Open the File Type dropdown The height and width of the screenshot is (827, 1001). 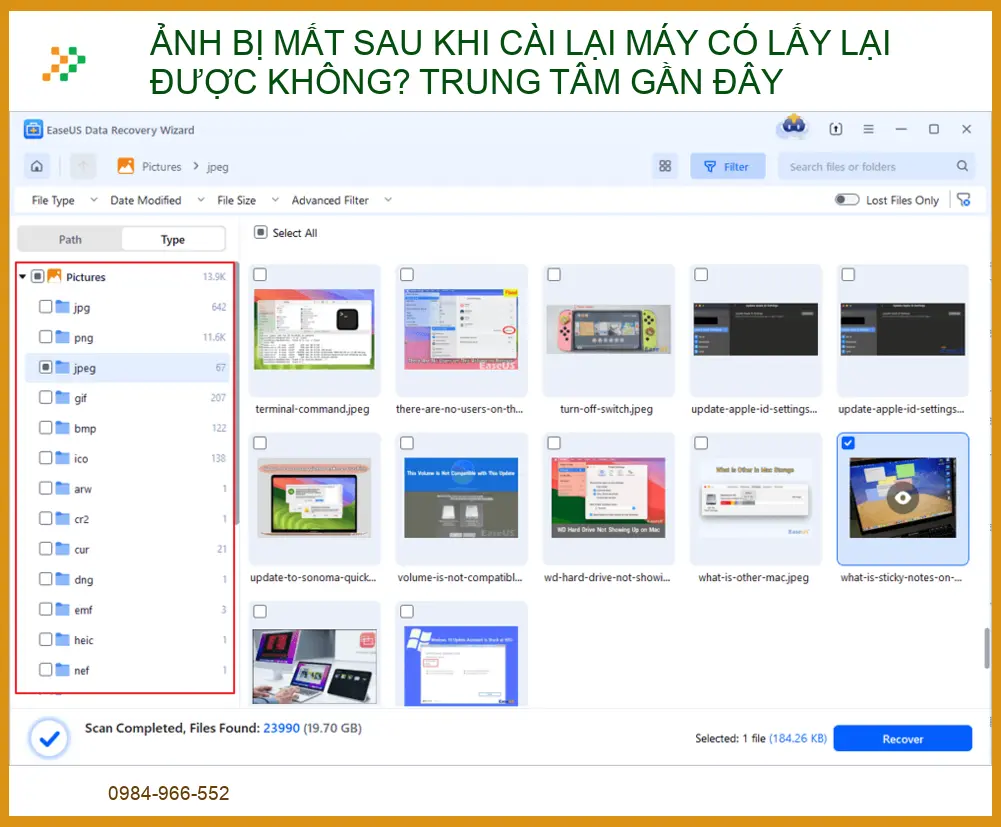click(x=64, y=200)
